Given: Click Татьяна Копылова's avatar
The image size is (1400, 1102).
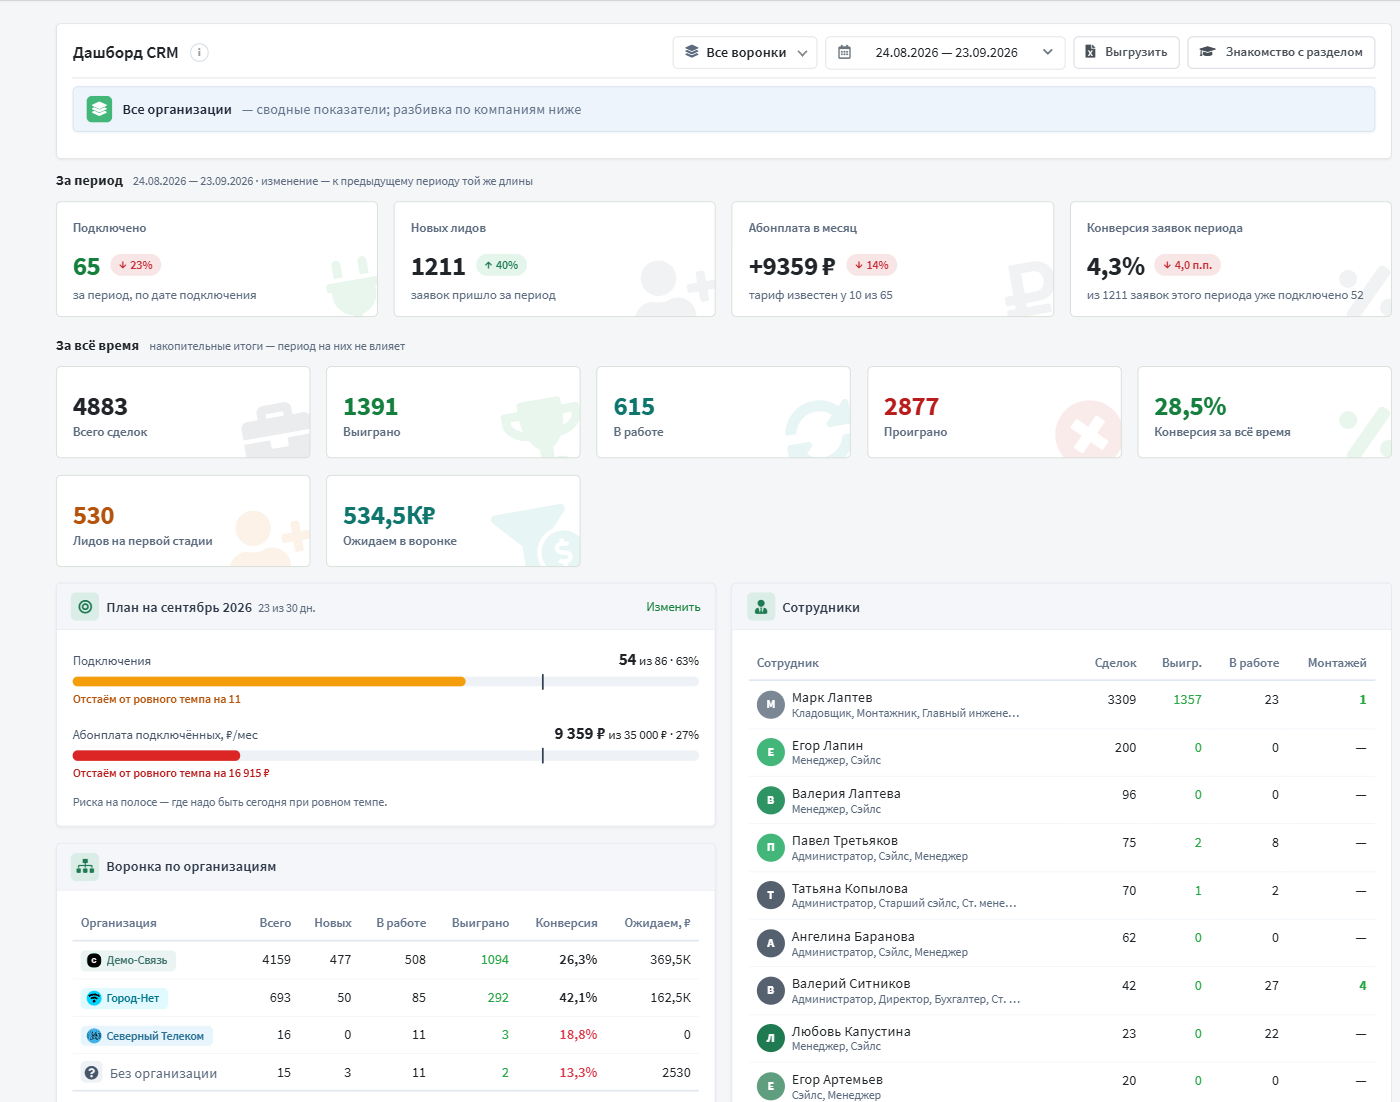Looking at the screenshot, I should [x=770, y=895].
